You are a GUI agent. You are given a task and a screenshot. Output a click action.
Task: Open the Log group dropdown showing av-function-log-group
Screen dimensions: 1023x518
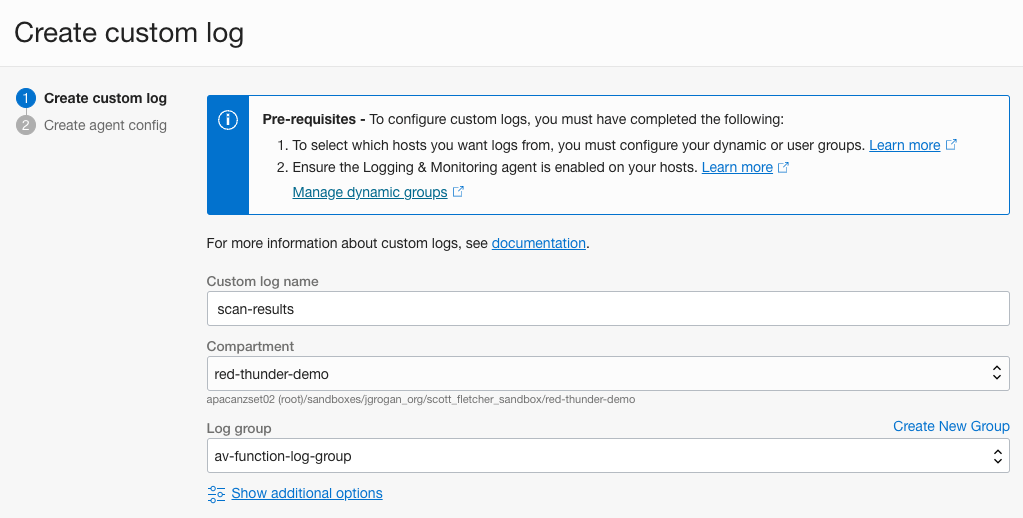(x=600, y=456)
